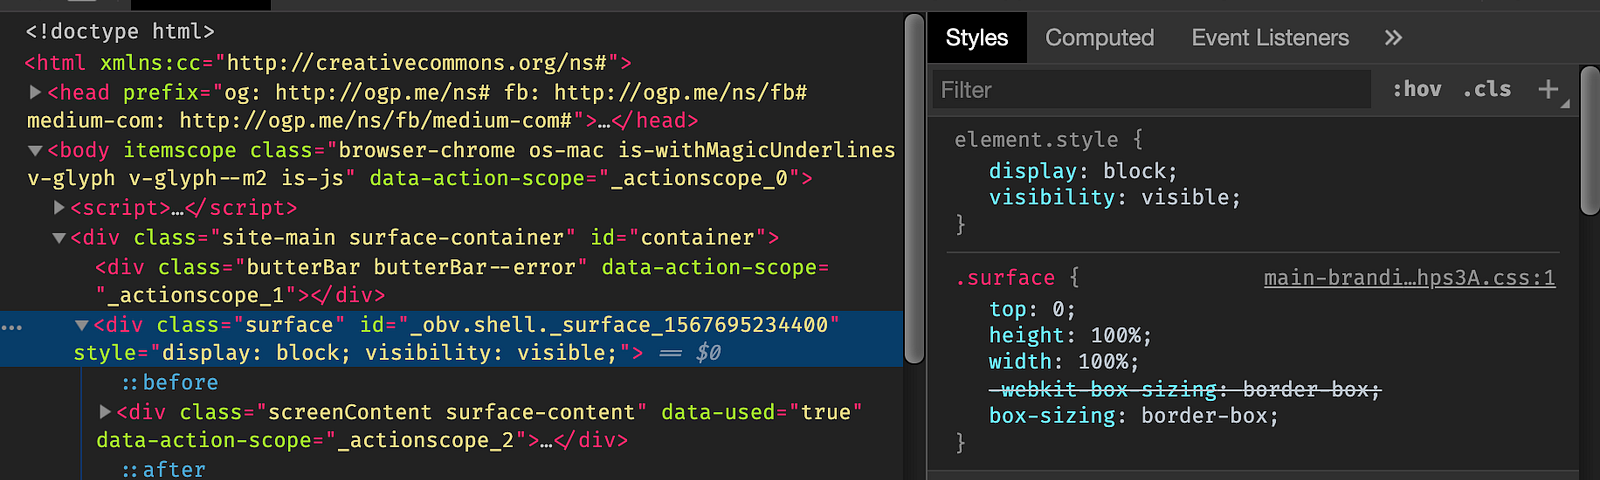Click the styles Filter input field

[x=1152, y=90]
